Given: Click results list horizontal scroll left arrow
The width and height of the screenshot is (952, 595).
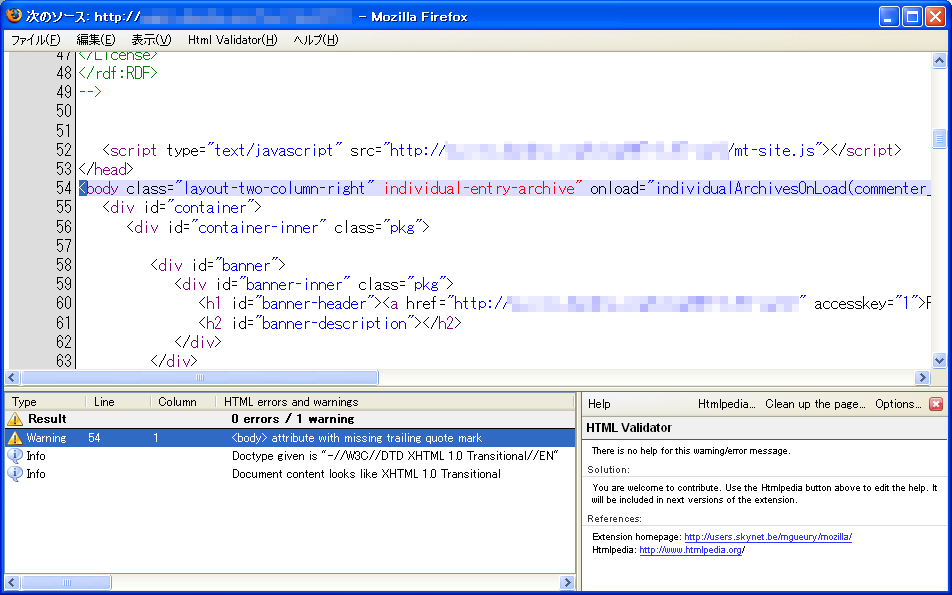Looking at the screenshot, I should (x=12, y=582).
